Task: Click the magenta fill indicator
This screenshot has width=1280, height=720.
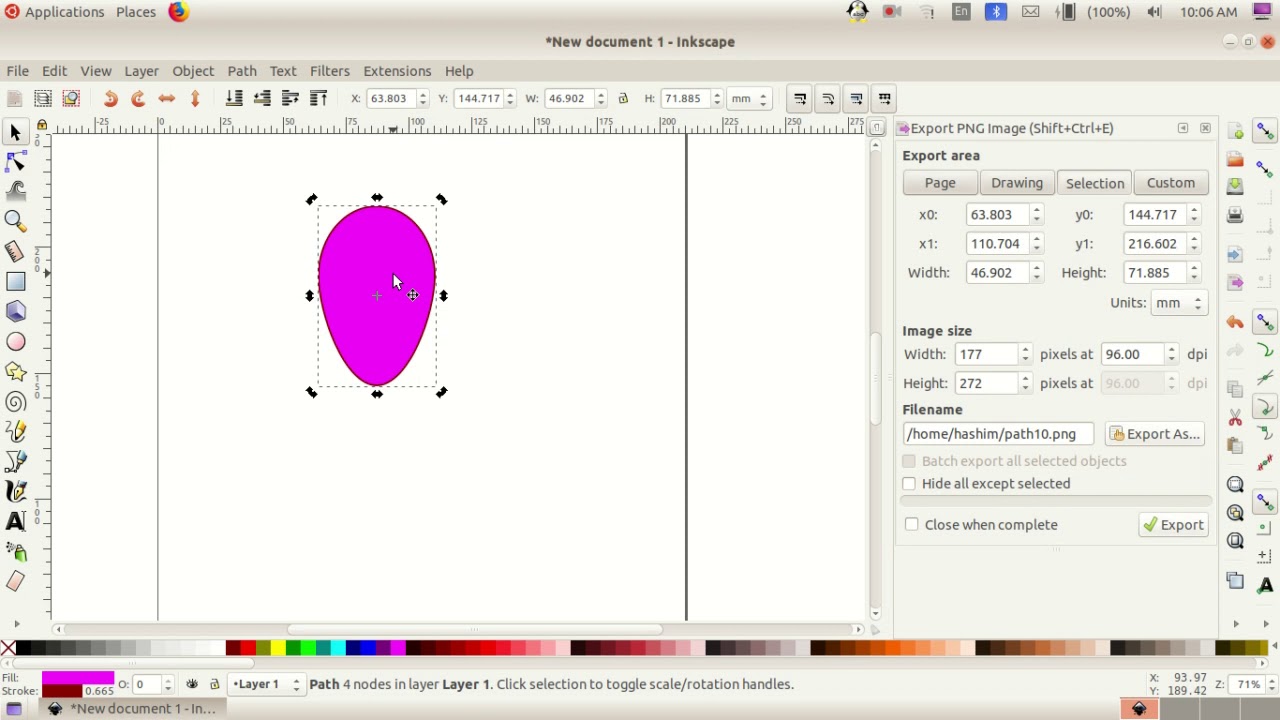Action: point(77,678)
